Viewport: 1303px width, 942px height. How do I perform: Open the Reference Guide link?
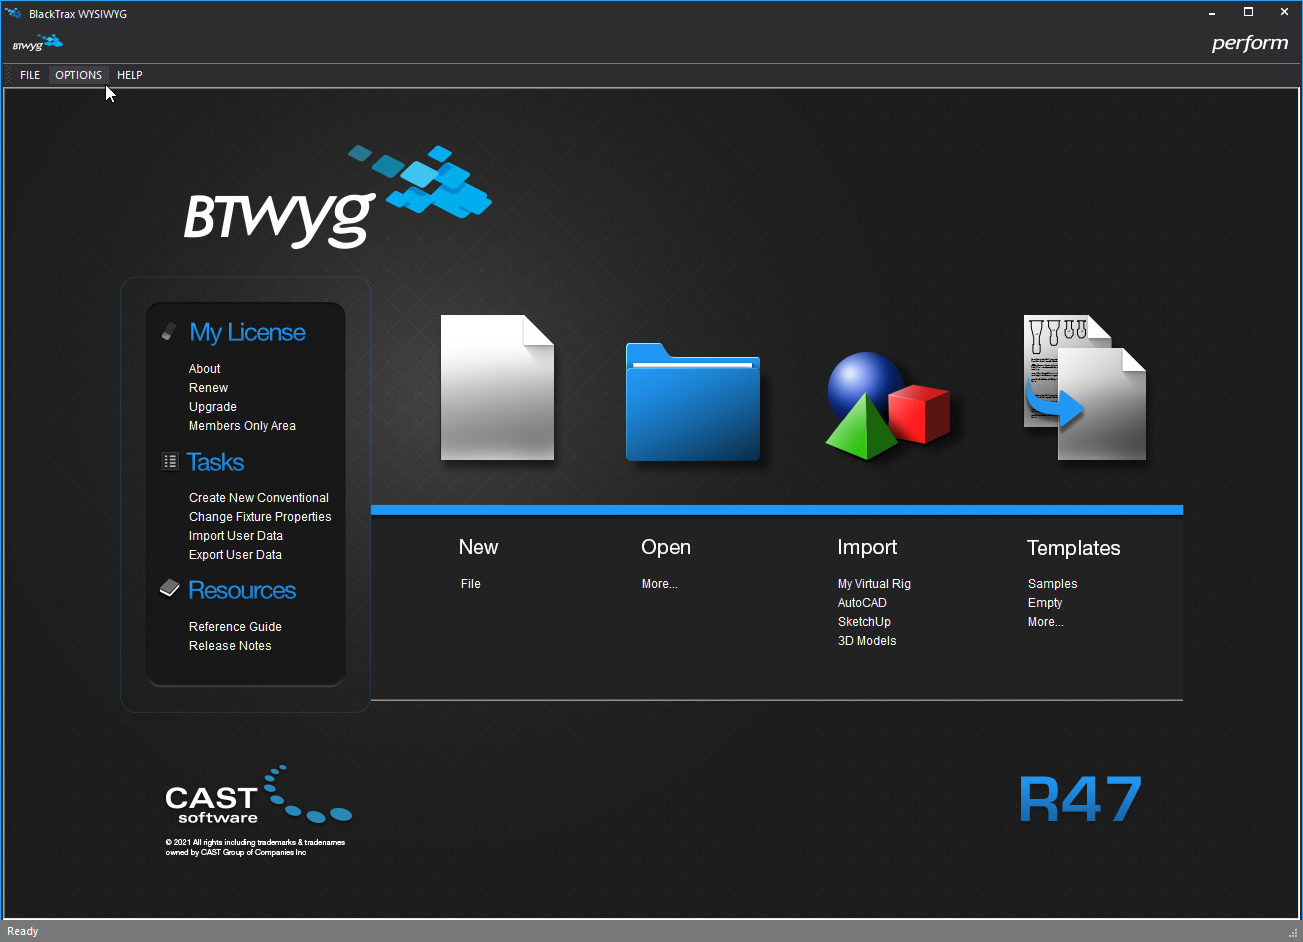pos(235,627)
